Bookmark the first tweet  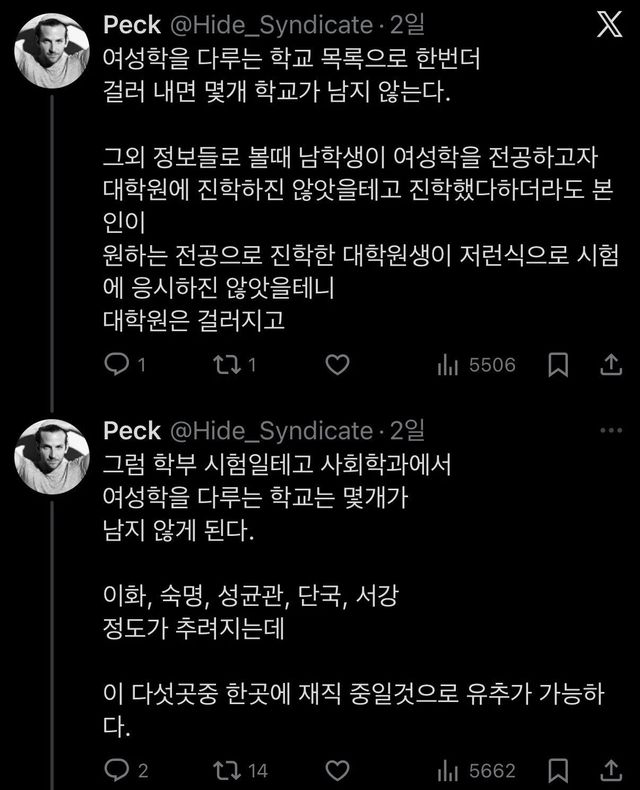[x=559, y=366]
